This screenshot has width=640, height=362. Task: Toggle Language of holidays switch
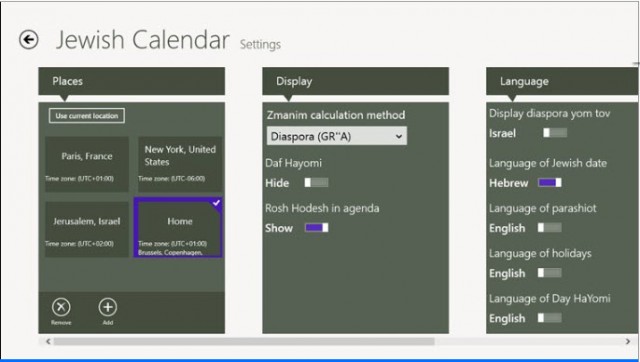[x=550, y=273]
